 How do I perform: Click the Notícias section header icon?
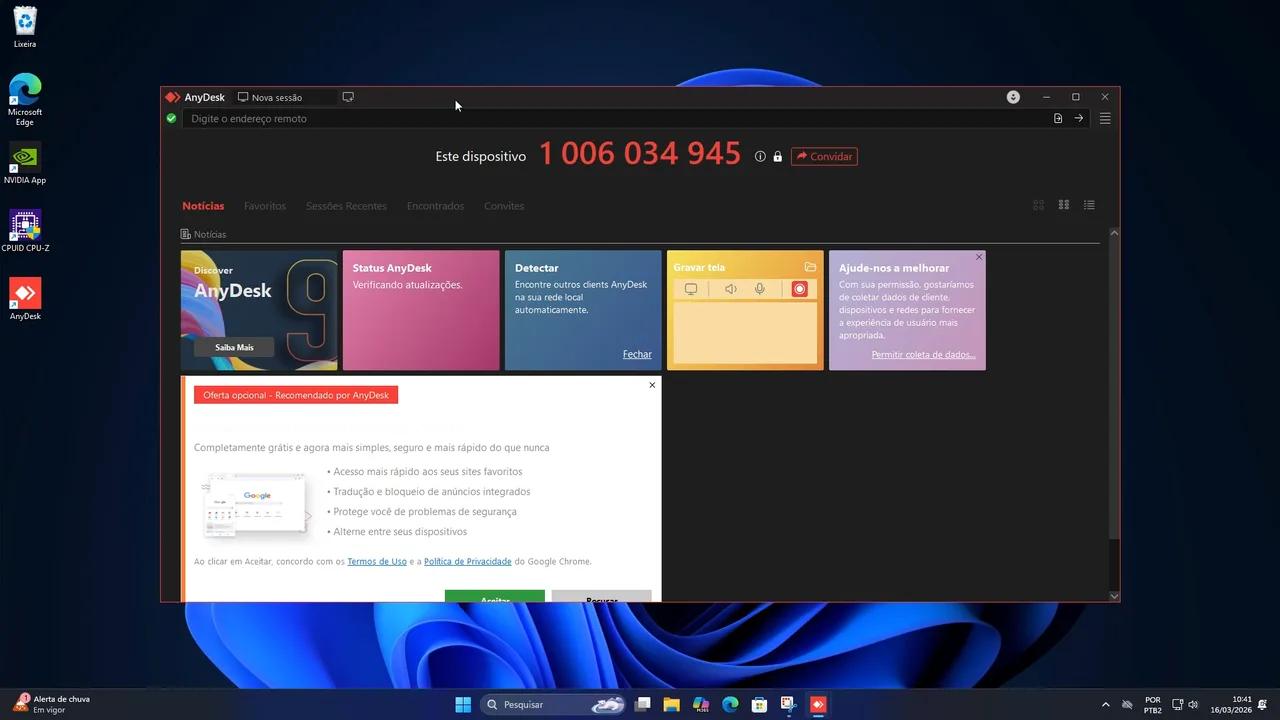pos(186,234)
